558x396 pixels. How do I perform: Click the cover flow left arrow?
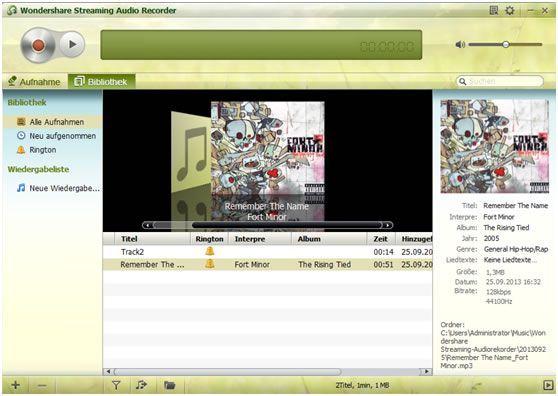(x=147, y=225)
